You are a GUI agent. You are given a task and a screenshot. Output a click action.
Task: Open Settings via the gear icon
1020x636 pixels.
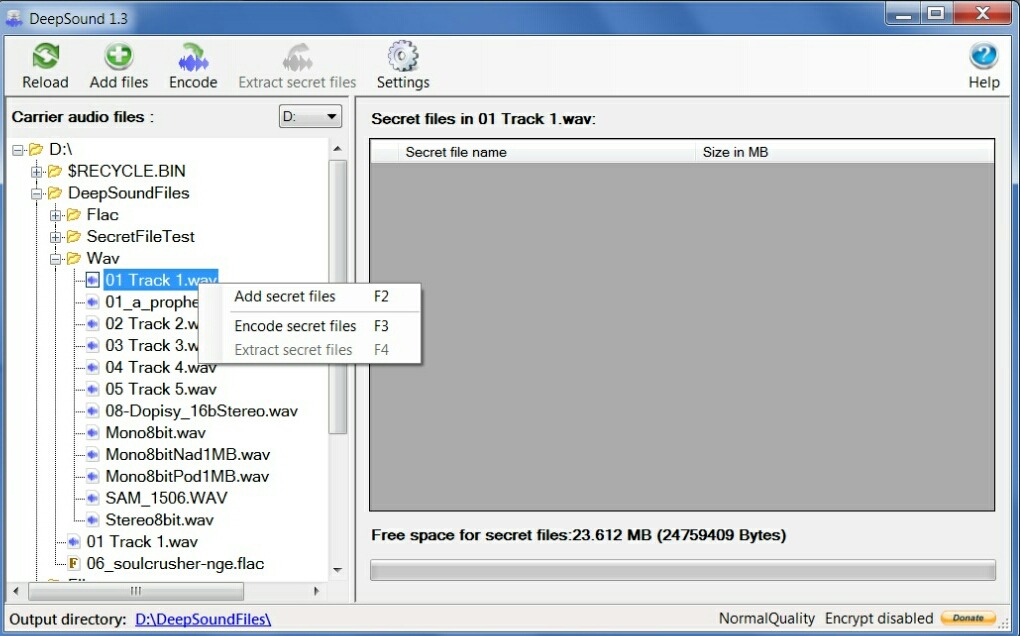point(402,58)
